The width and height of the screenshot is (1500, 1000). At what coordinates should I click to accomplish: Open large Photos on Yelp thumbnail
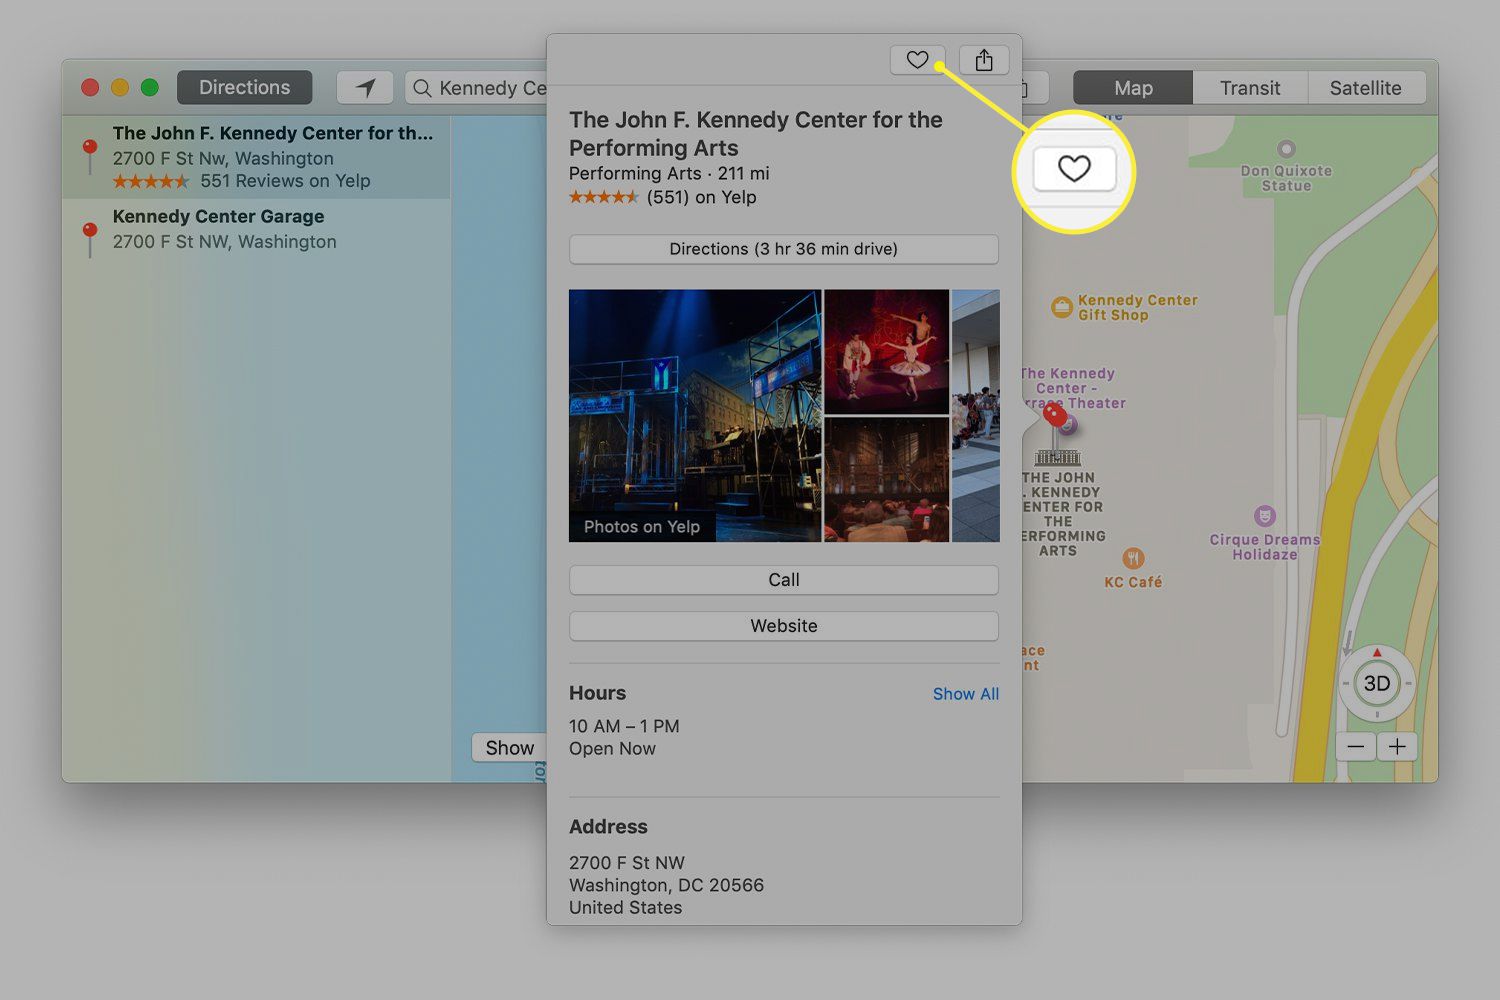[695, 416]
